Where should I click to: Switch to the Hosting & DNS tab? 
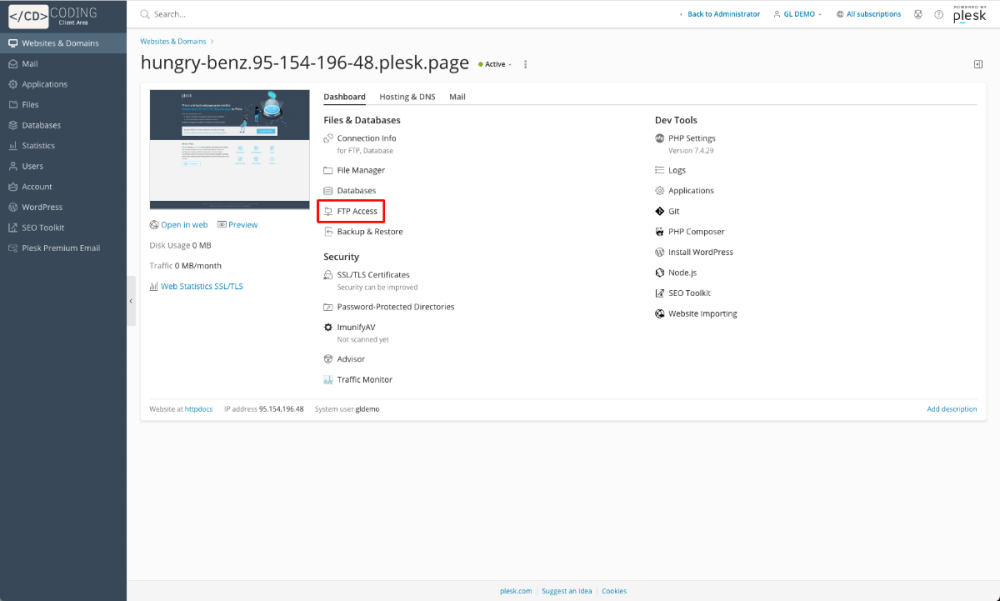[407, 97]
